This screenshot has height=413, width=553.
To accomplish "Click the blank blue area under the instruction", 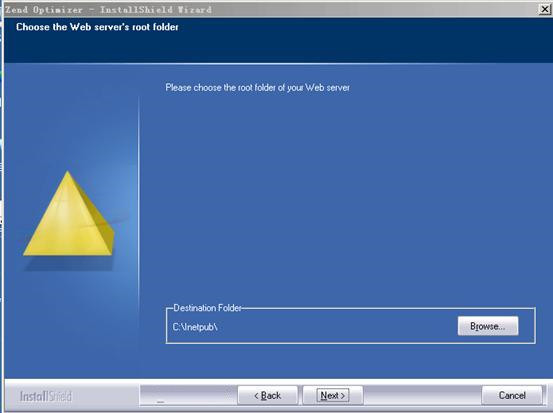I will coord(346,198).
